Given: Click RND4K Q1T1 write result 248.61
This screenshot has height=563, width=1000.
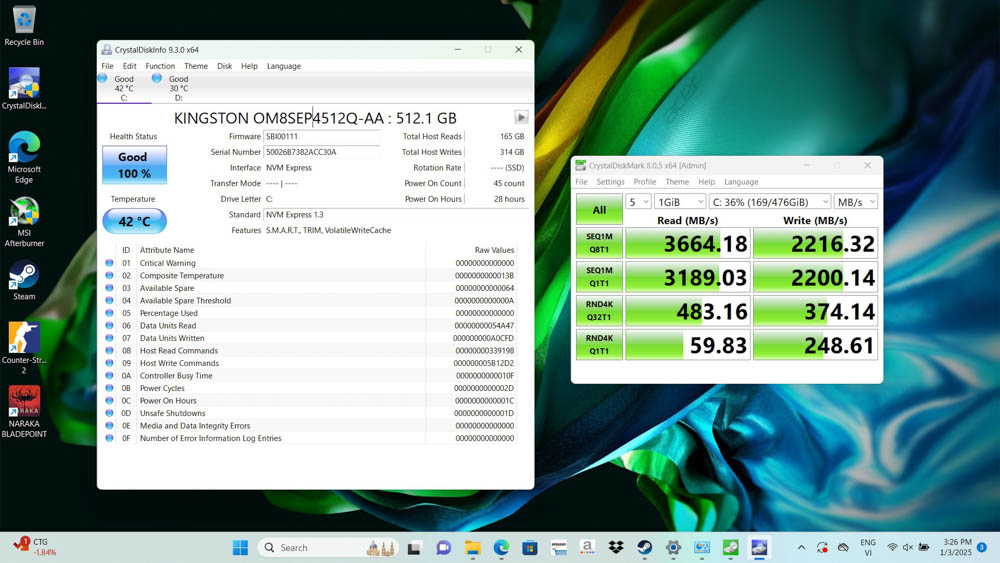Looking at the screenshot, I should pyautogui.click(x=815, y=344).
